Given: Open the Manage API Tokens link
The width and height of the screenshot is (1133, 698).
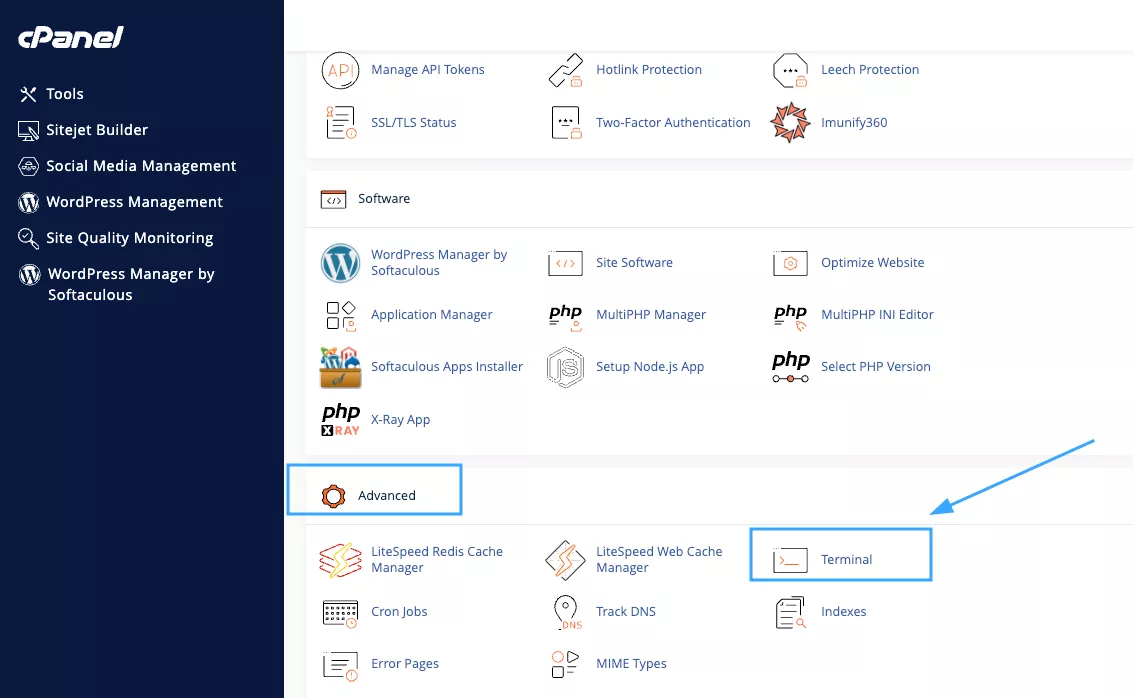Looking at the screenshot, I should 427,70.
